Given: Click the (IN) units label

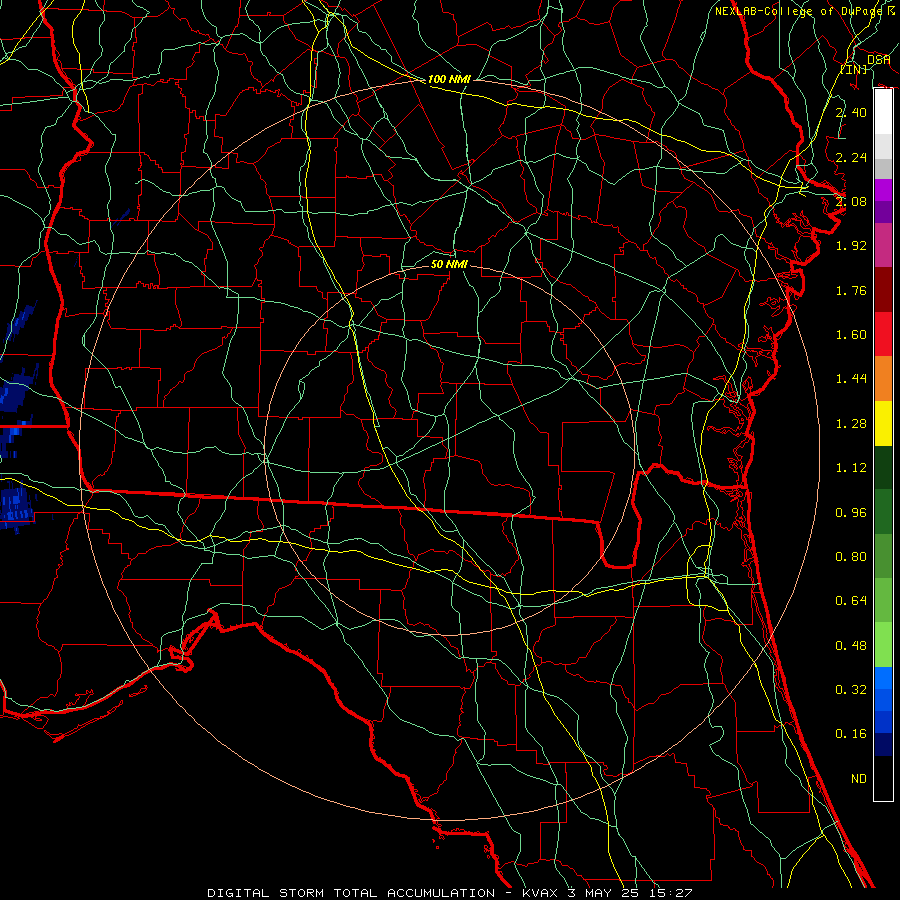Looking at the screenshot, I should pos(853,69).
